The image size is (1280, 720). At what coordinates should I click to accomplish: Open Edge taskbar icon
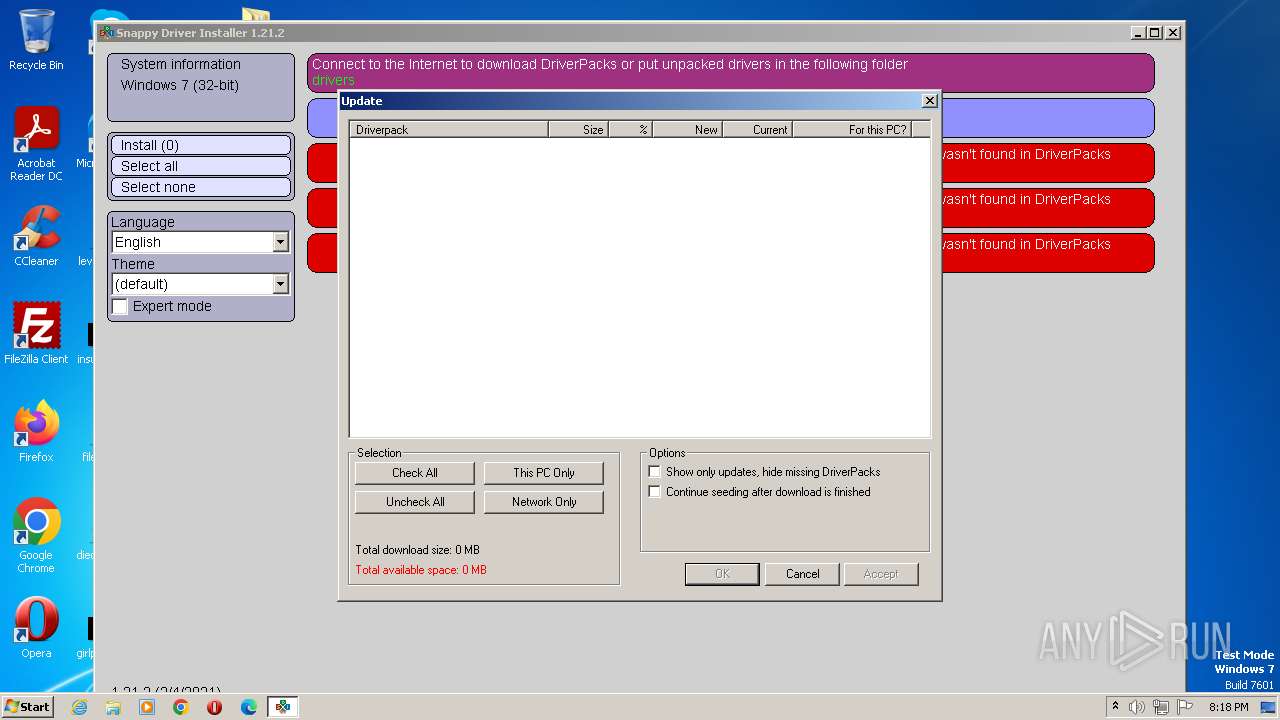click(249, 707)
